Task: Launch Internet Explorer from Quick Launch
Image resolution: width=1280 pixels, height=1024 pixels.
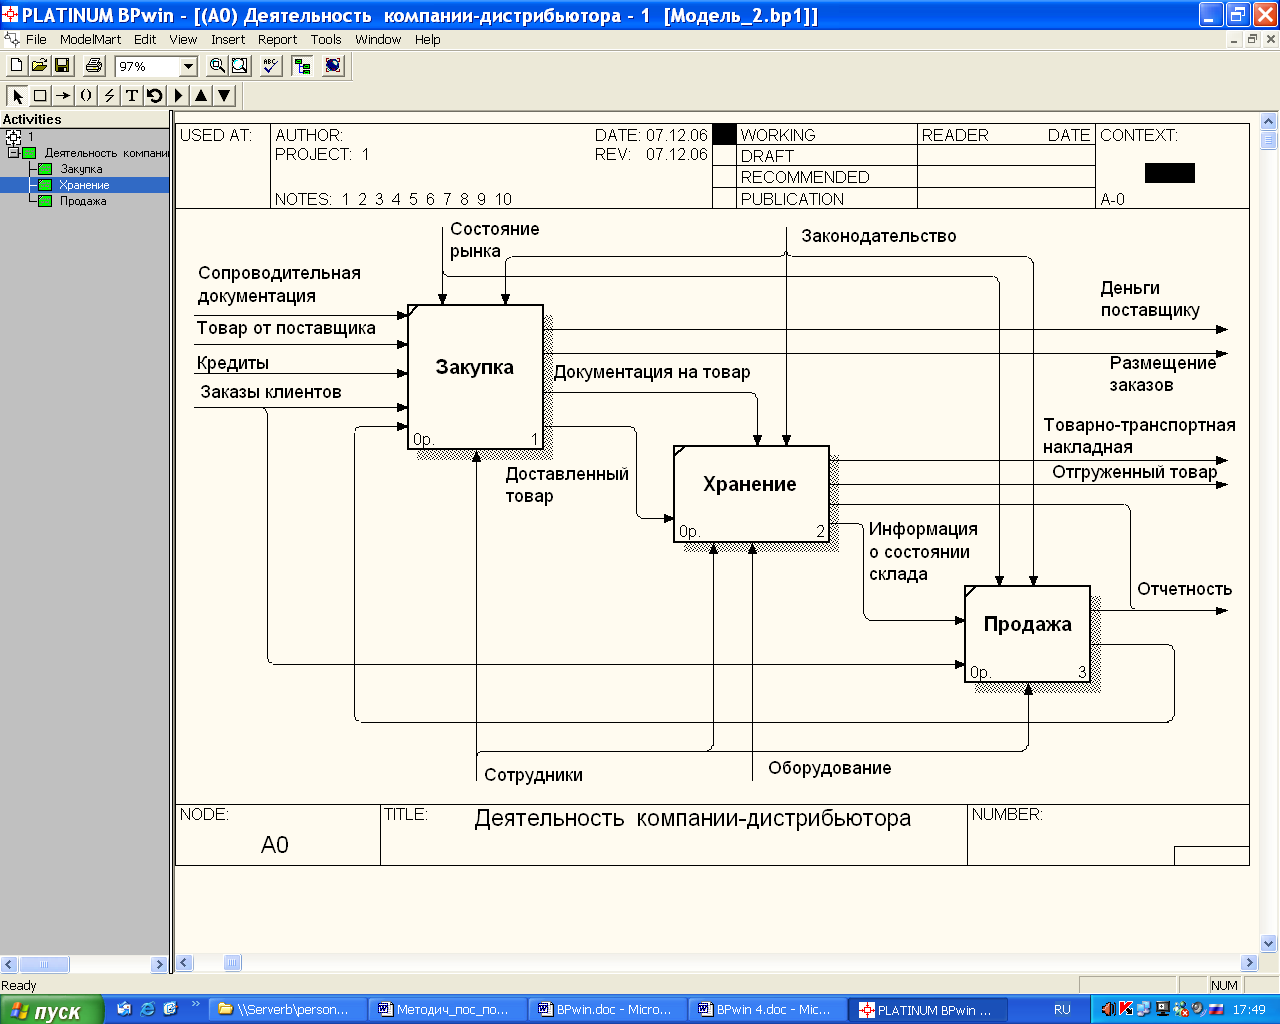Action: point(147,1009)
